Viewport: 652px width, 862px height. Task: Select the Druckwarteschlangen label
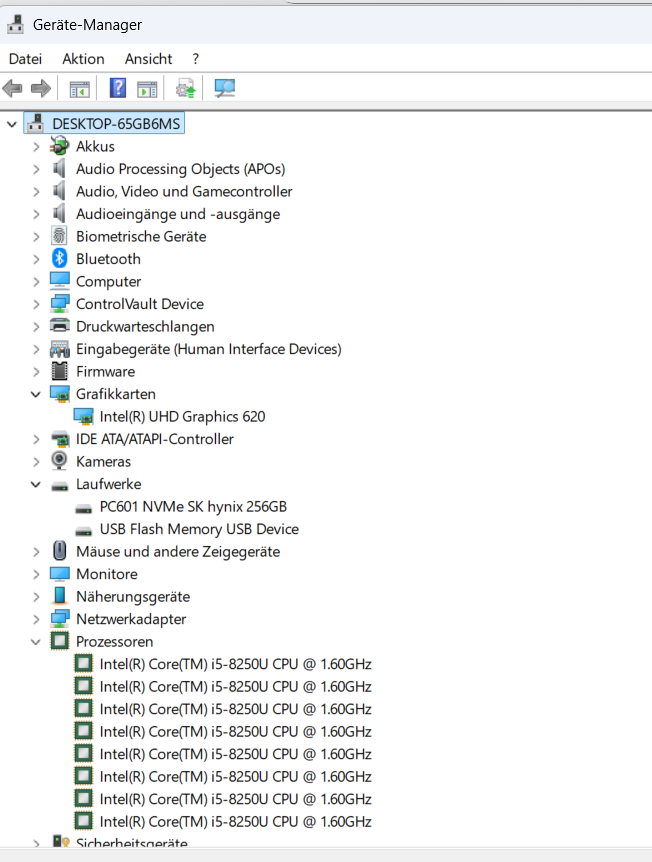(x=145, y=327)
